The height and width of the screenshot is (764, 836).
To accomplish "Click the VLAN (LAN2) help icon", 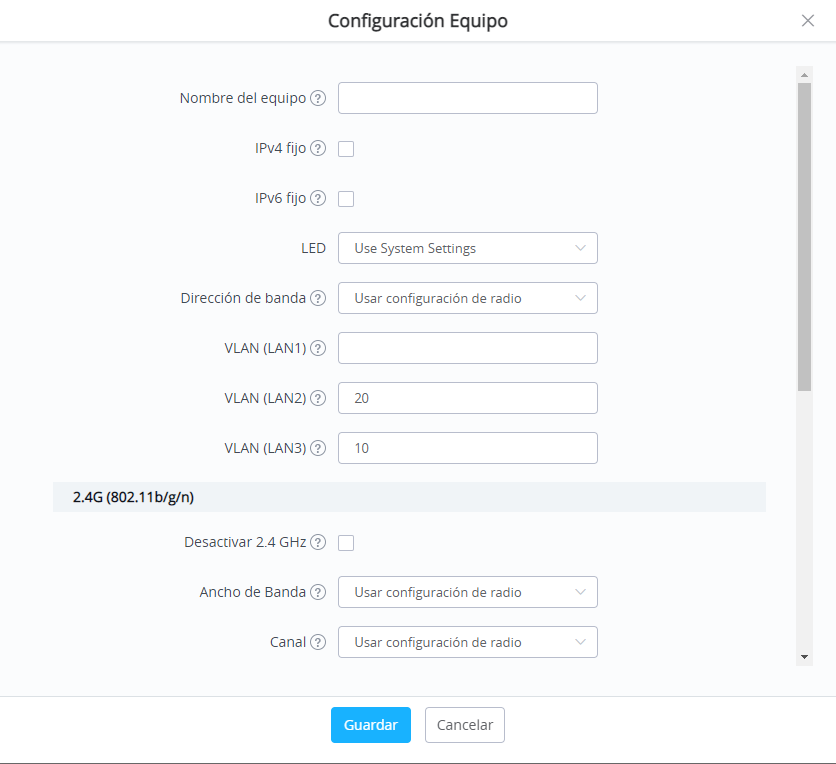I will click(x=318, y=398).
